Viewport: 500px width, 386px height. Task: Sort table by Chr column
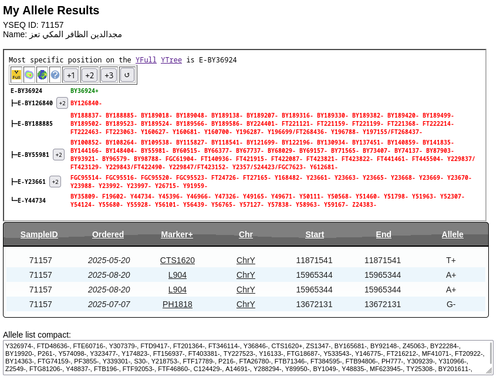pos(246,235)
